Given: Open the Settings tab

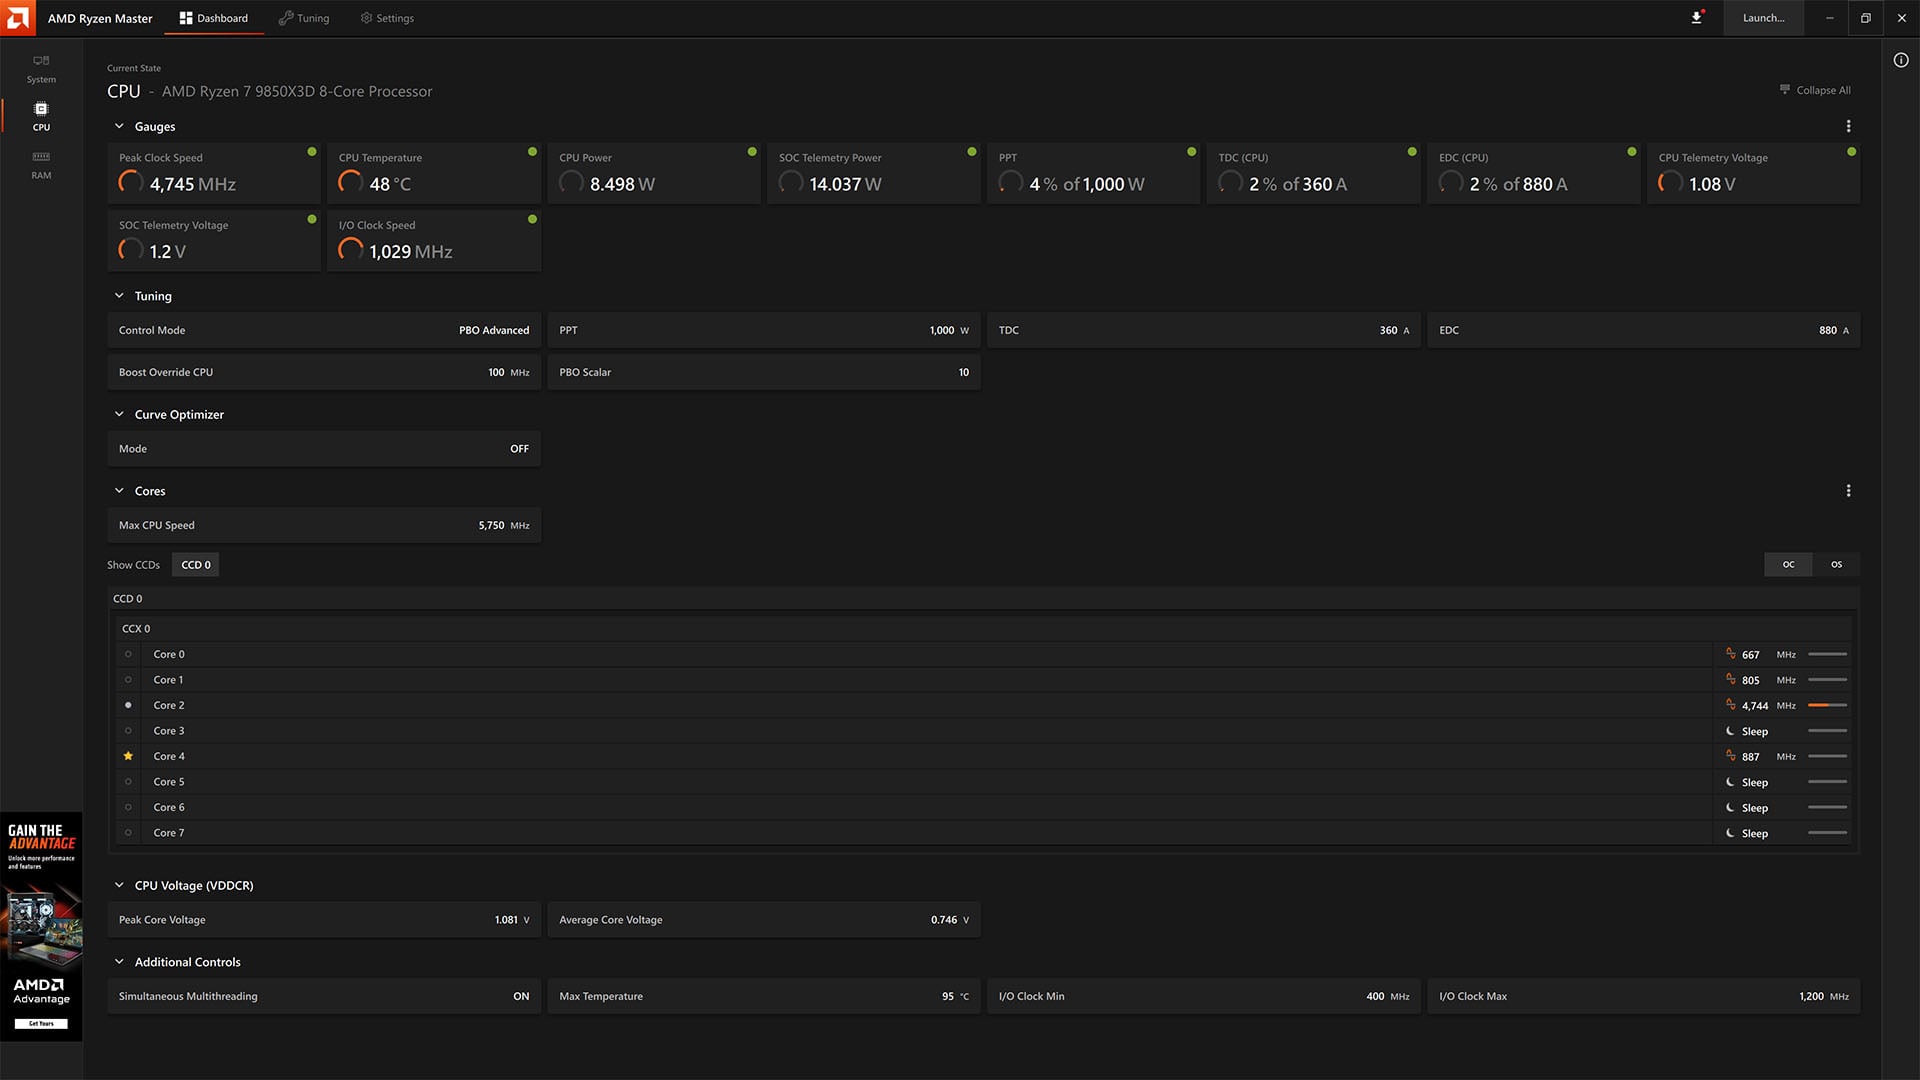Looking at the screenshot, I should click(386, 17).
